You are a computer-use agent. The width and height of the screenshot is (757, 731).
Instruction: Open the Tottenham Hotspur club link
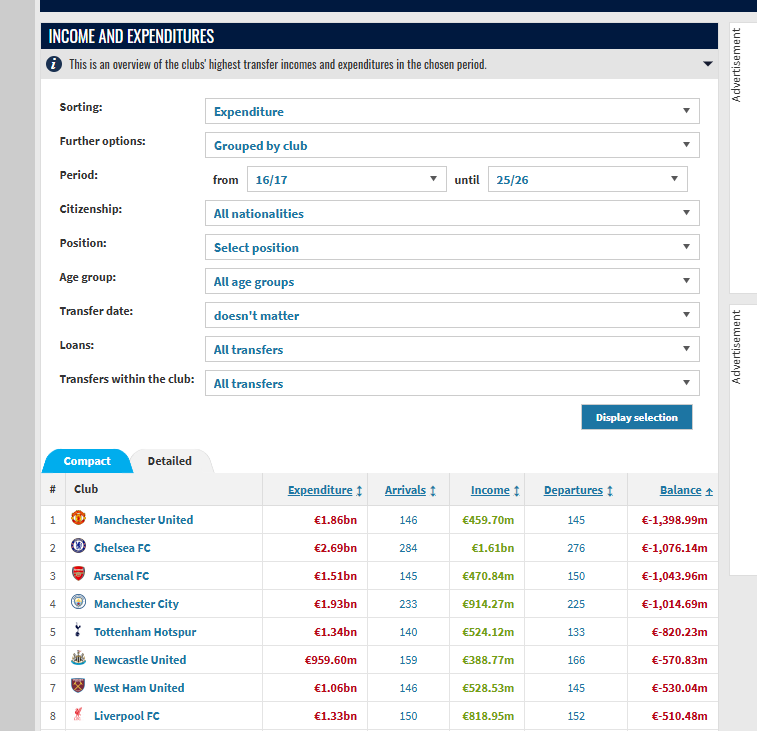pos(145,632)
